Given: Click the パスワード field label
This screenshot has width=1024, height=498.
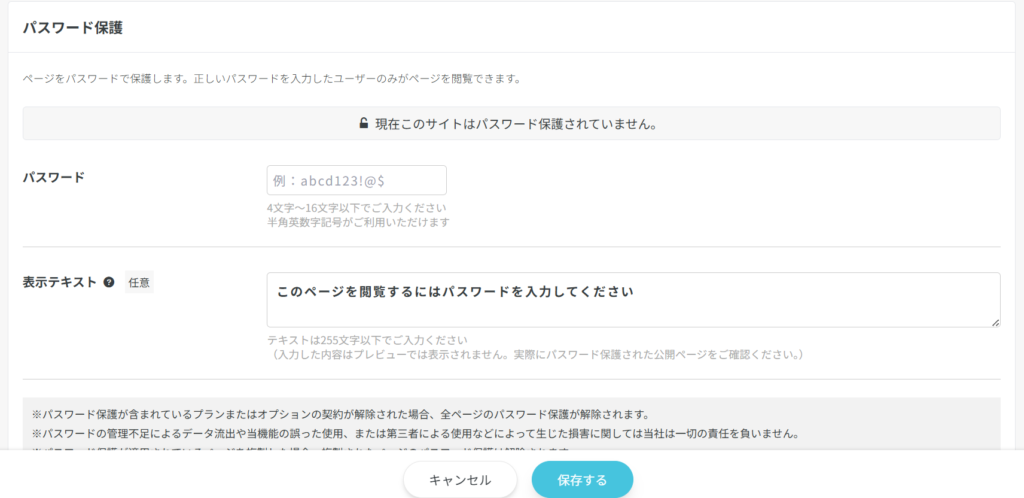Looking at the screenshot, I should (53, 177).
